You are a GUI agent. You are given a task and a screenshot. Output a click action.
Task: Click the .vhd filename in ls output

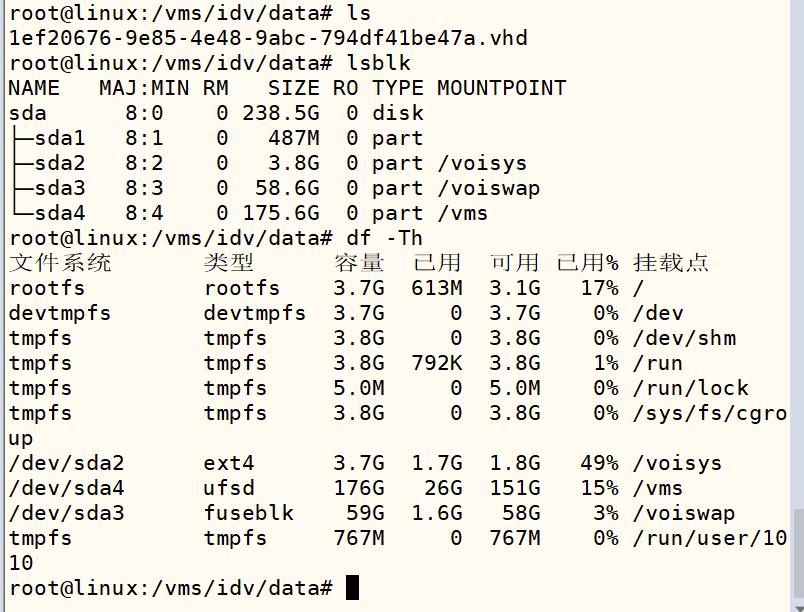tap(268, 38)
